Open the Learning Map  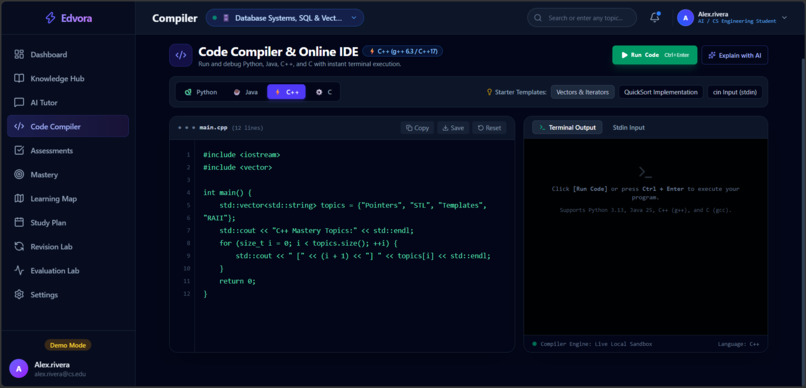pos(68,198)
